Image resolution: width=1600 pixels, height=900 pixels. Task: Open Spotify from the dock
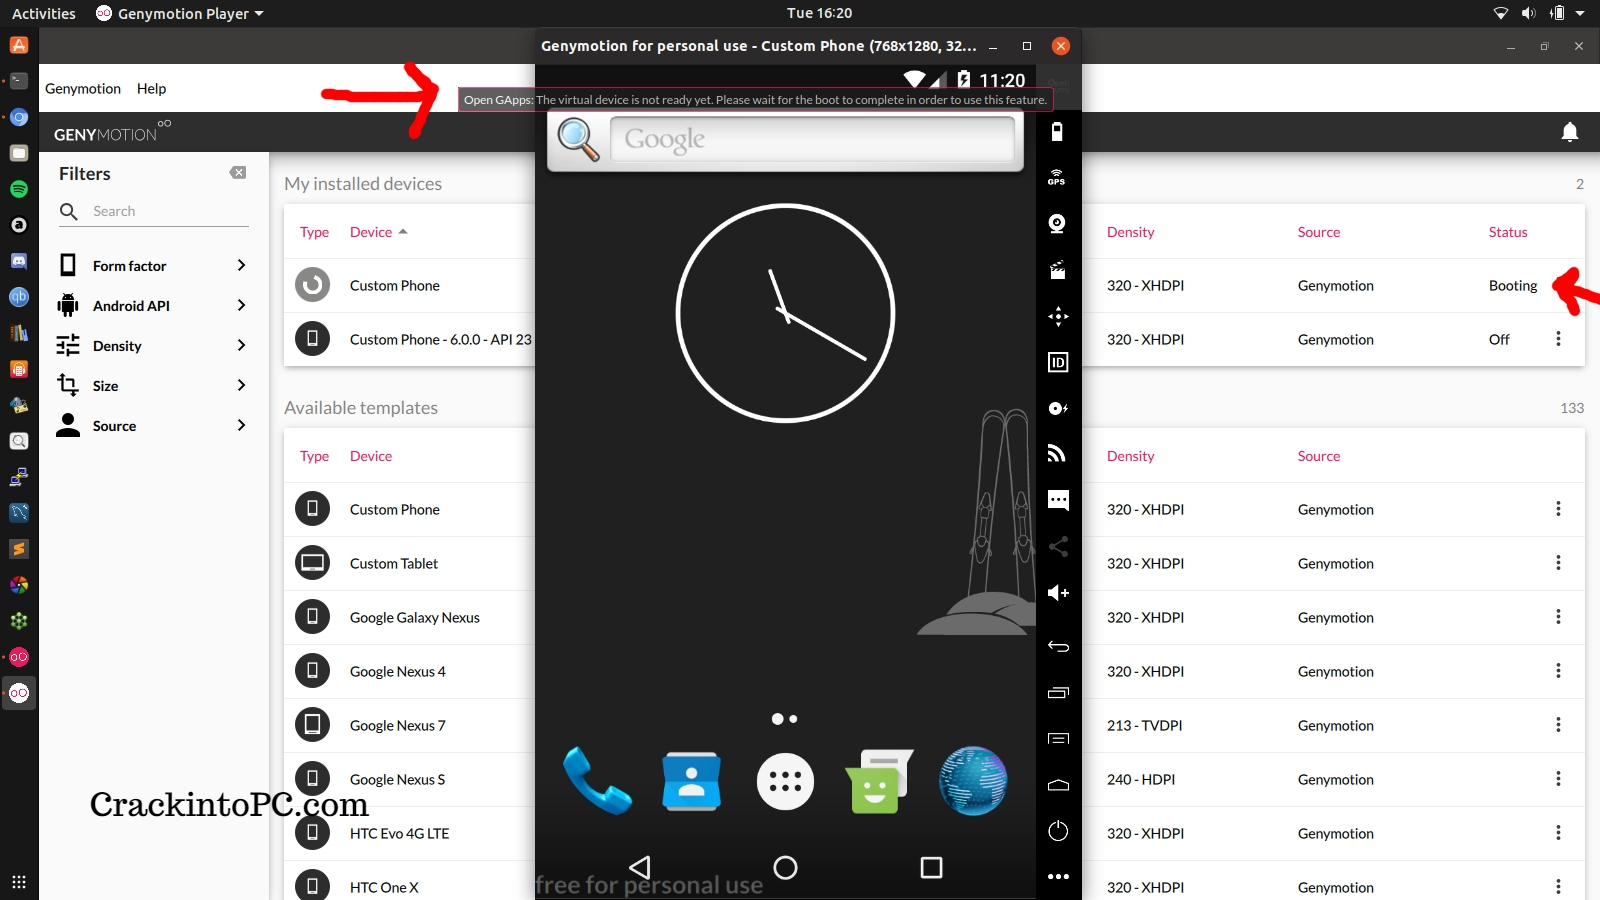(19, 189)
